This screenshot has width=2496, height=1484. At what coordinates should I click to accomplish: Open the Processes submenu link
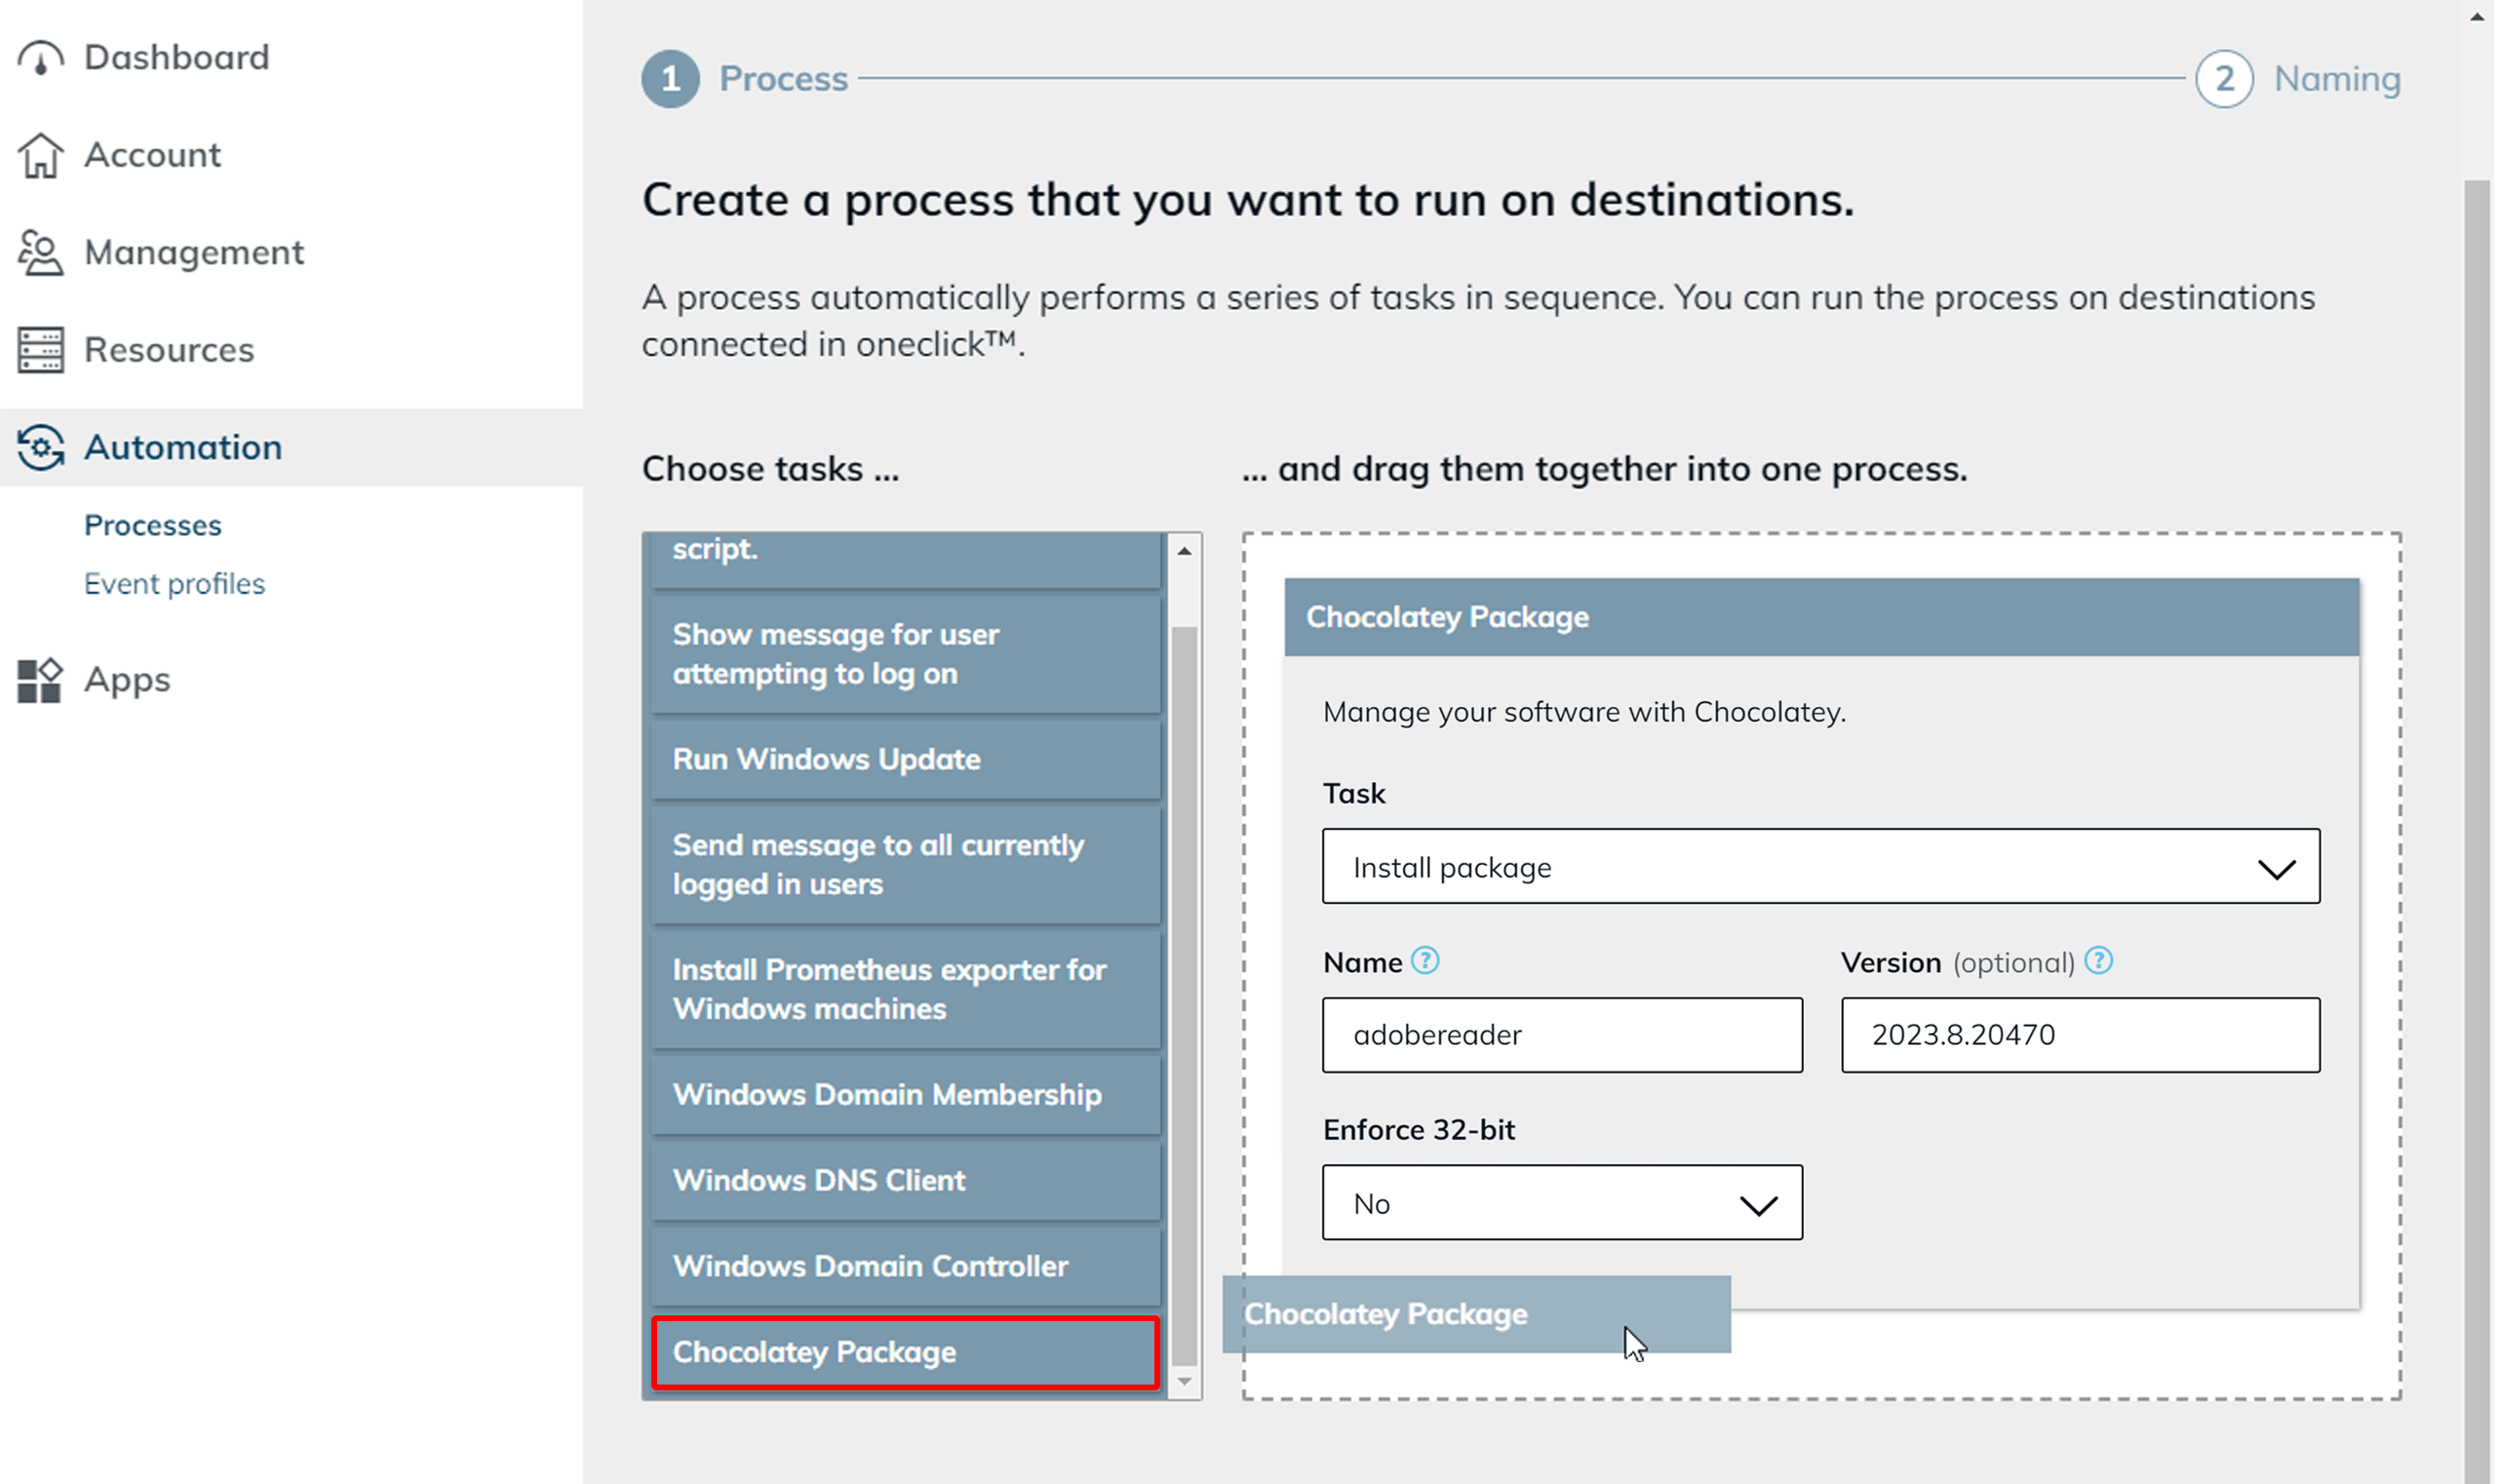coord(153,525)
